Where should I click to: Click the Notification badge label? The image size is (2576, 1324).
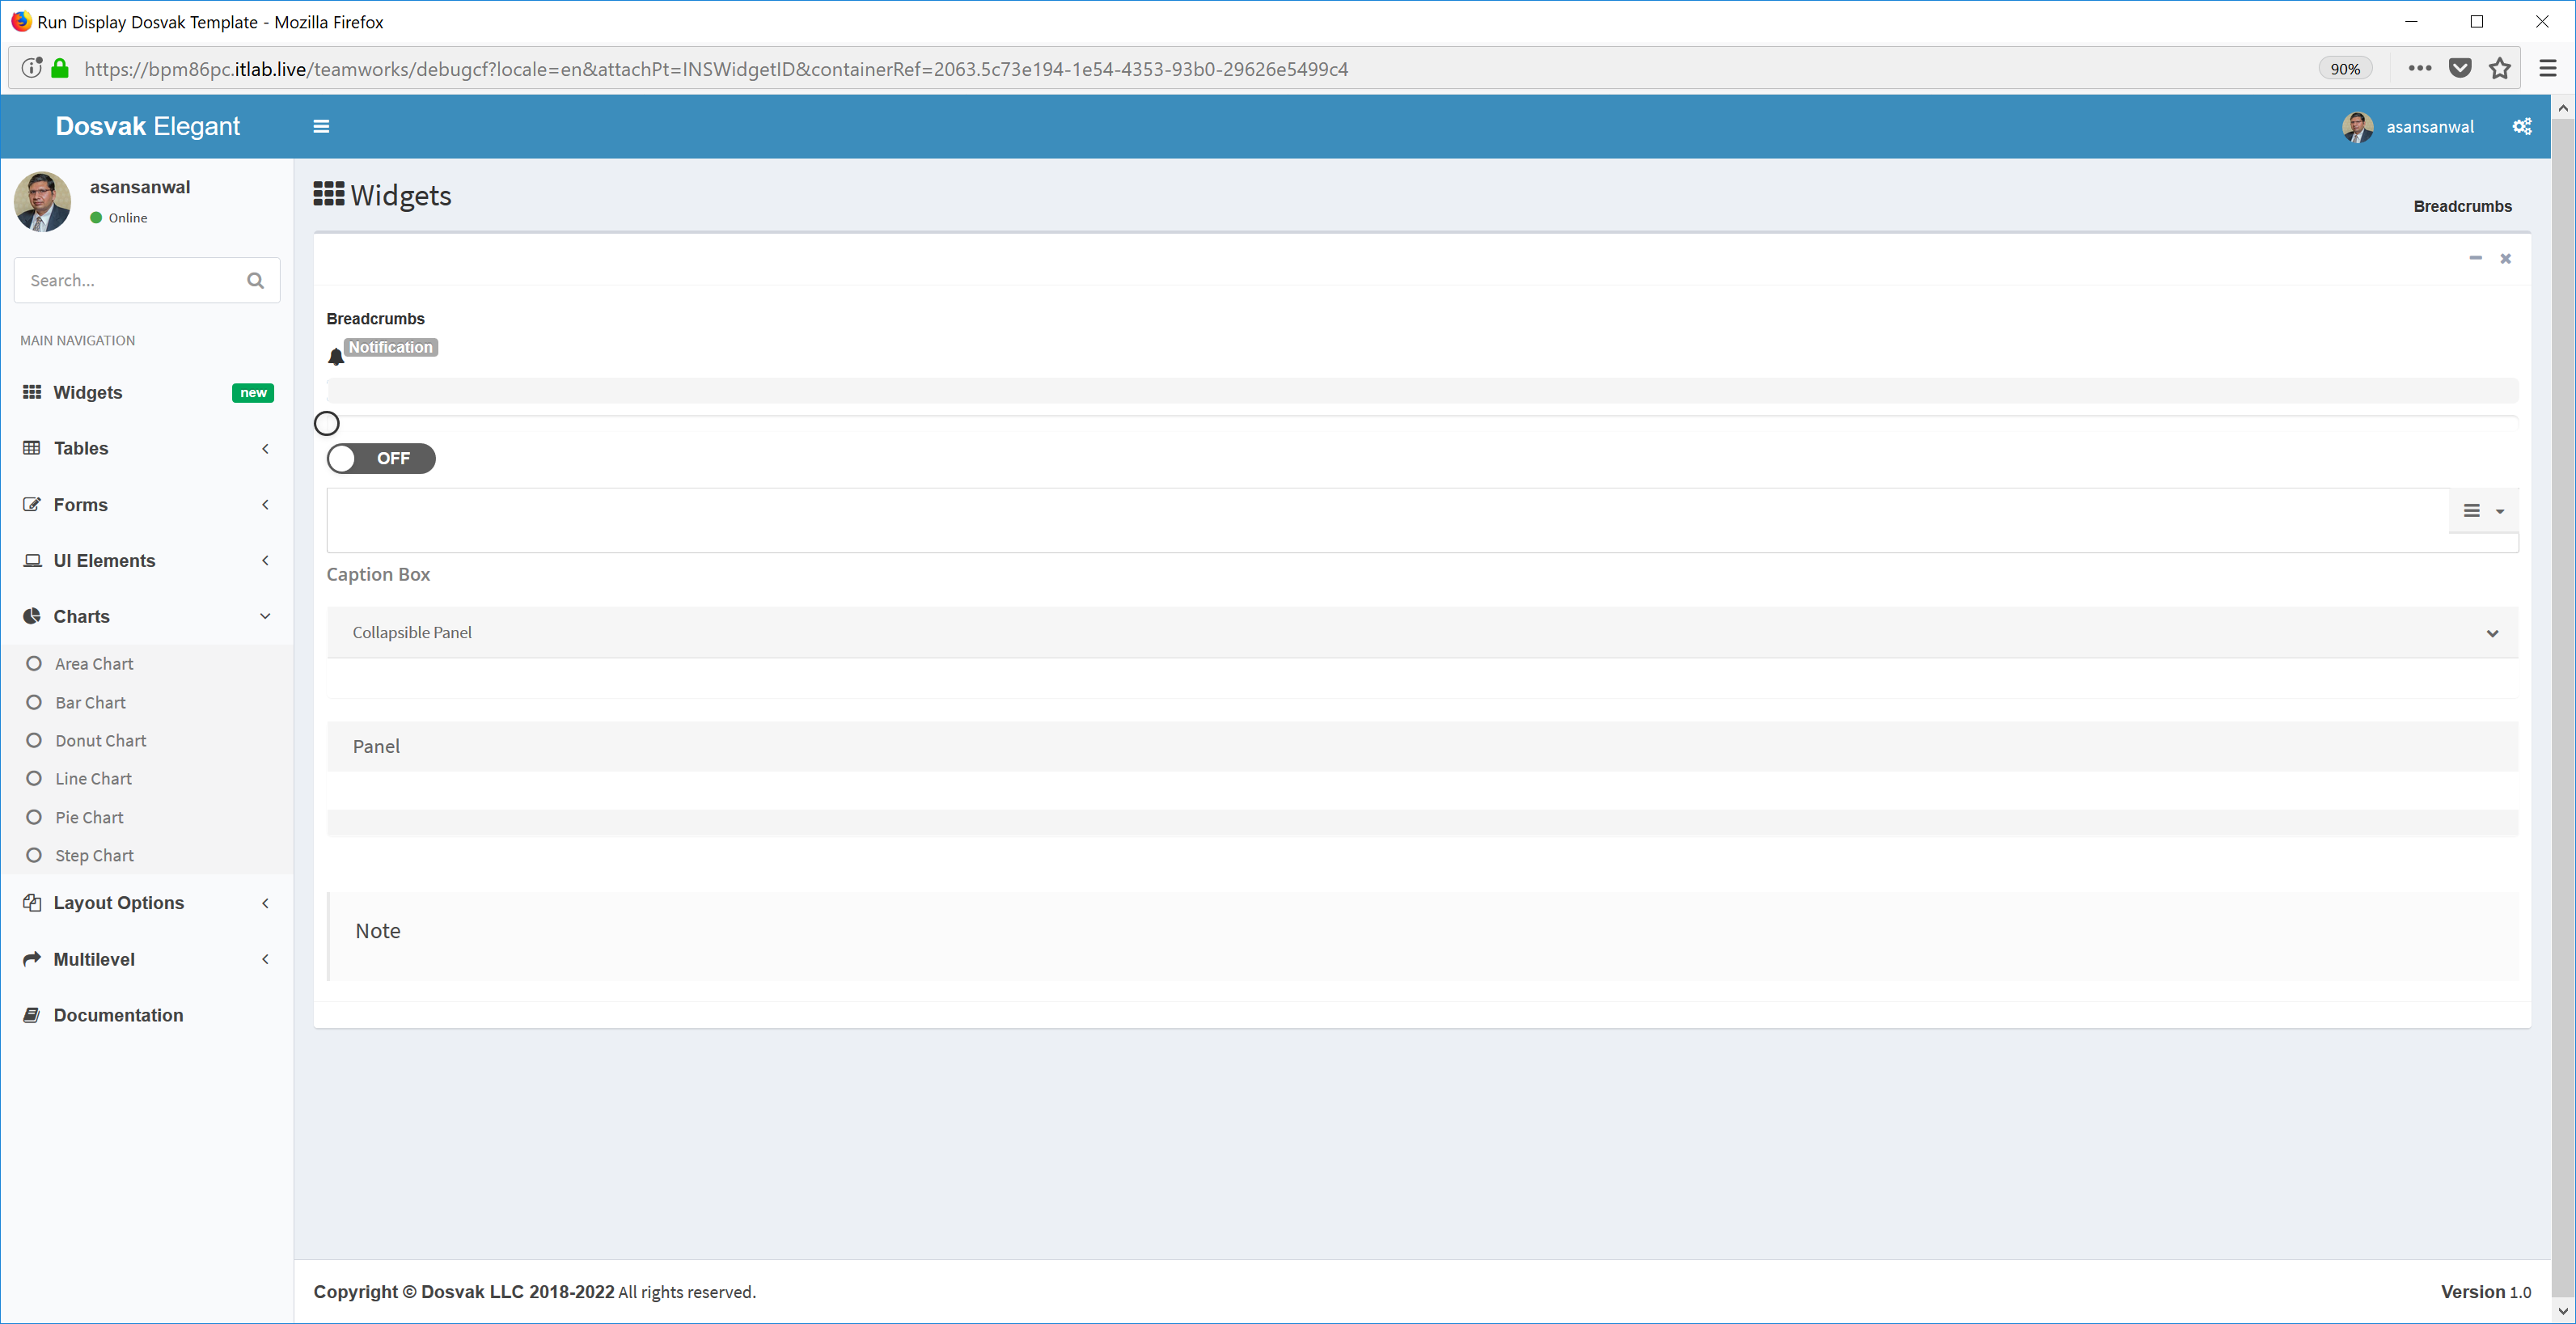coord(391,347)
